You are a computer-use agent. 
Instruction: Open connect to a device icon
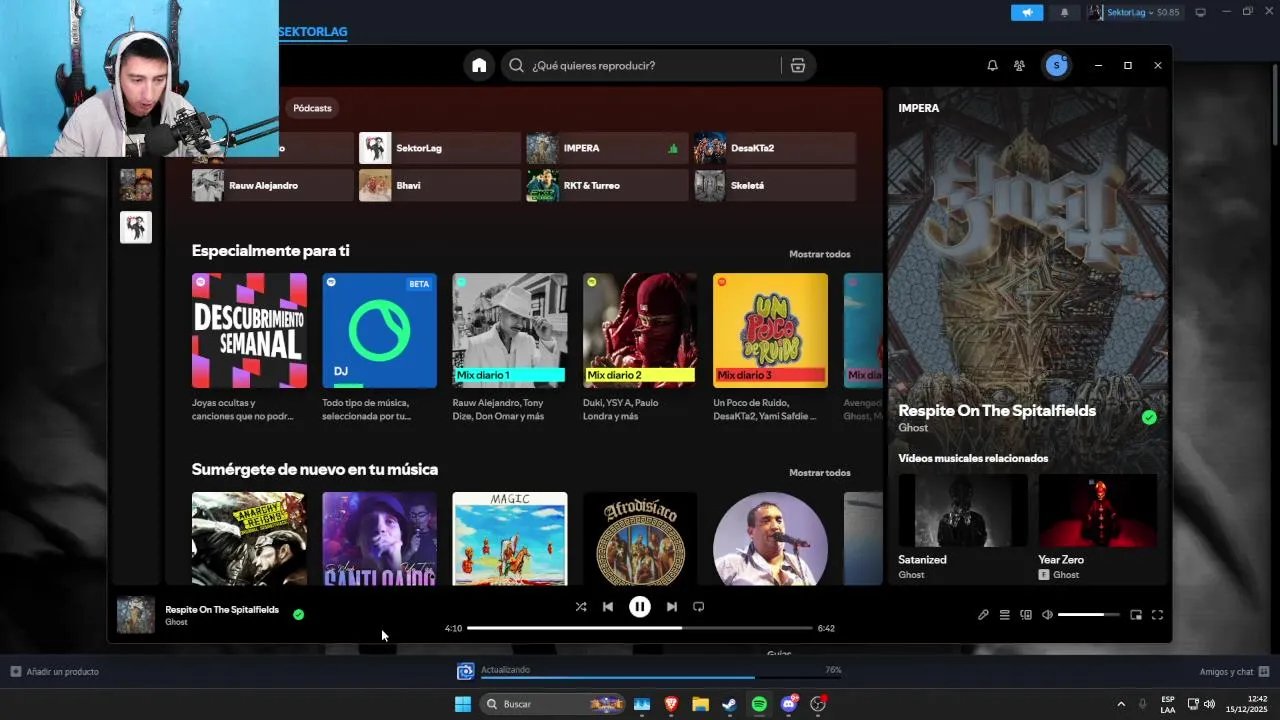point(1026,615)
